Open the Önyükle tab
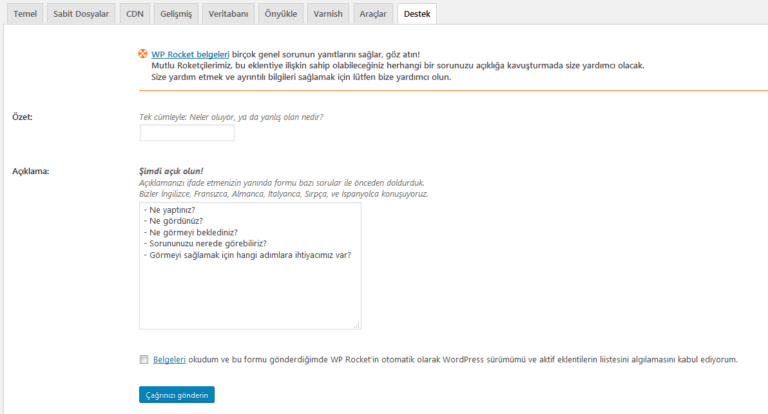The width and height of the screenshot is (768, 414). tap(281, 14)
